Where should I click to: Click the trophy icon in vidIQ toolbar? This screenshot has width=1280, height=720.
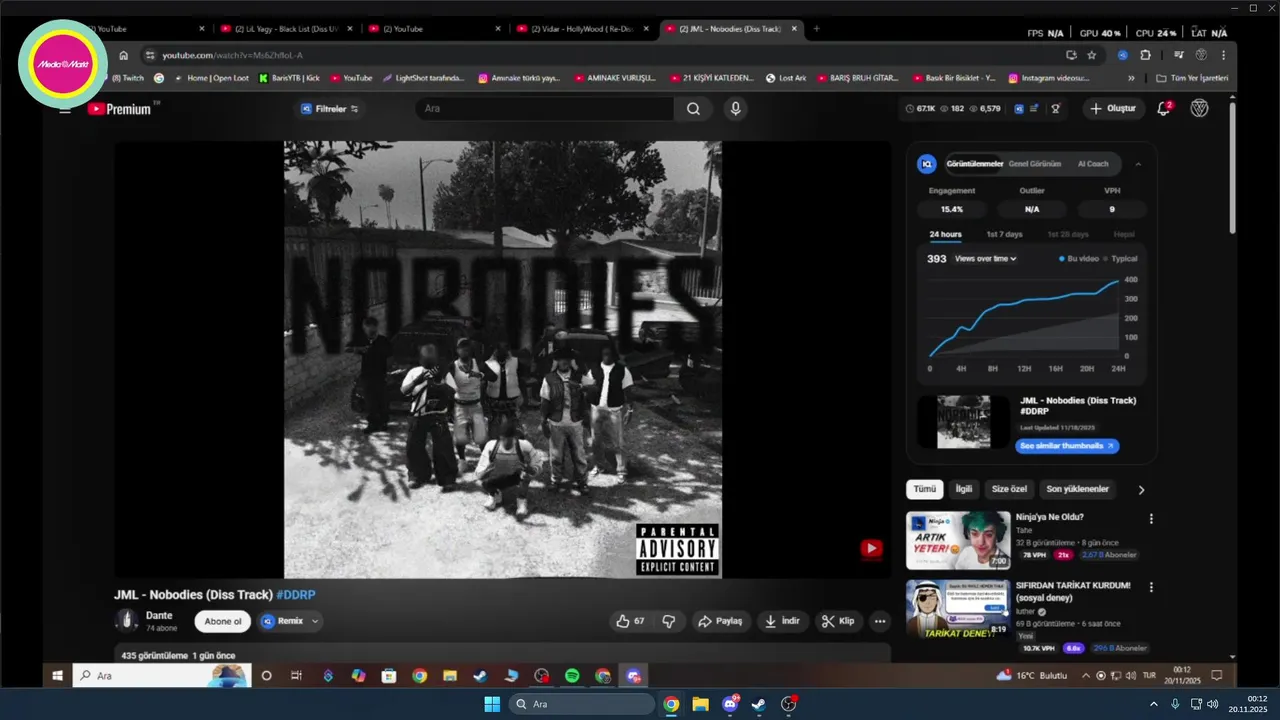click(1056, 108)
